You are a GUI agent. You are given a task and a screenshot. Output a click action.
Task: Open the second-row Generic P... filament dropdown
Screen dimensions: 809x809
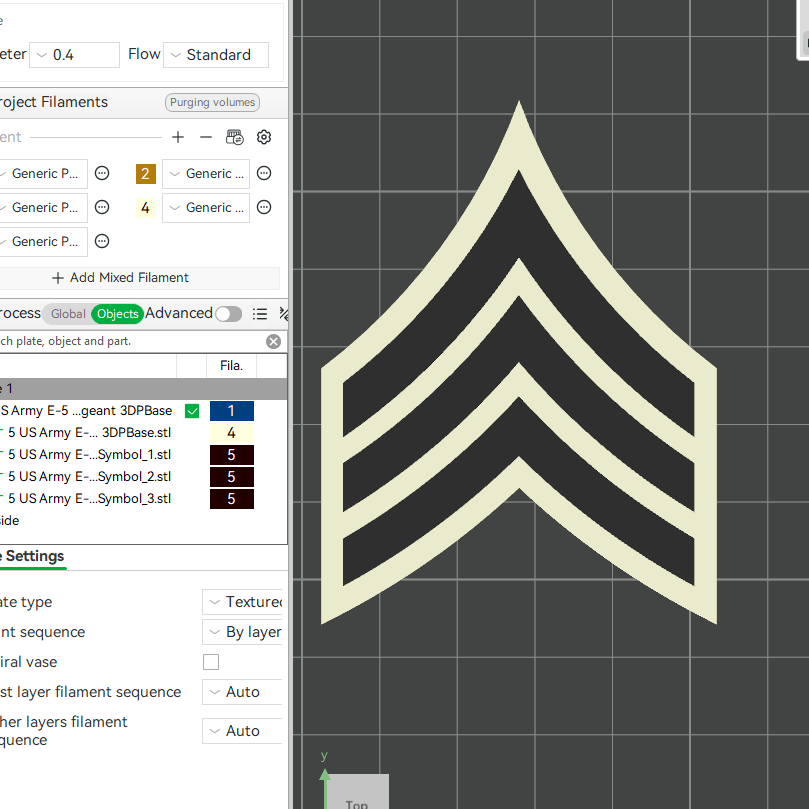pyautogui.click(x=43, y=207)
